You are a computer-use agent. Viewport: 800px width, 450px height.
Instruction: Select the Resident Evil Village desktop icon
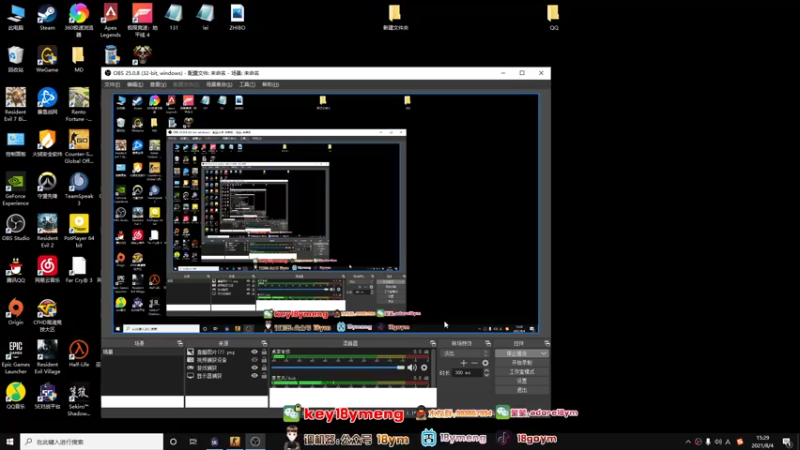coord(47,357)
